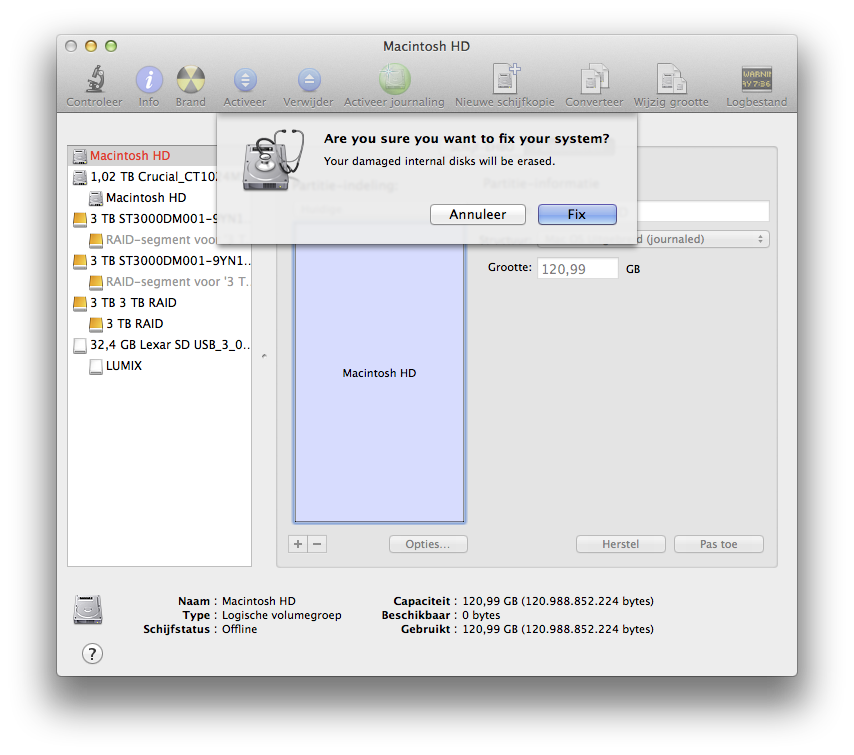
Task: Click the 'Offline' Schijfstatus value
Action: click(x=239, y=629)
